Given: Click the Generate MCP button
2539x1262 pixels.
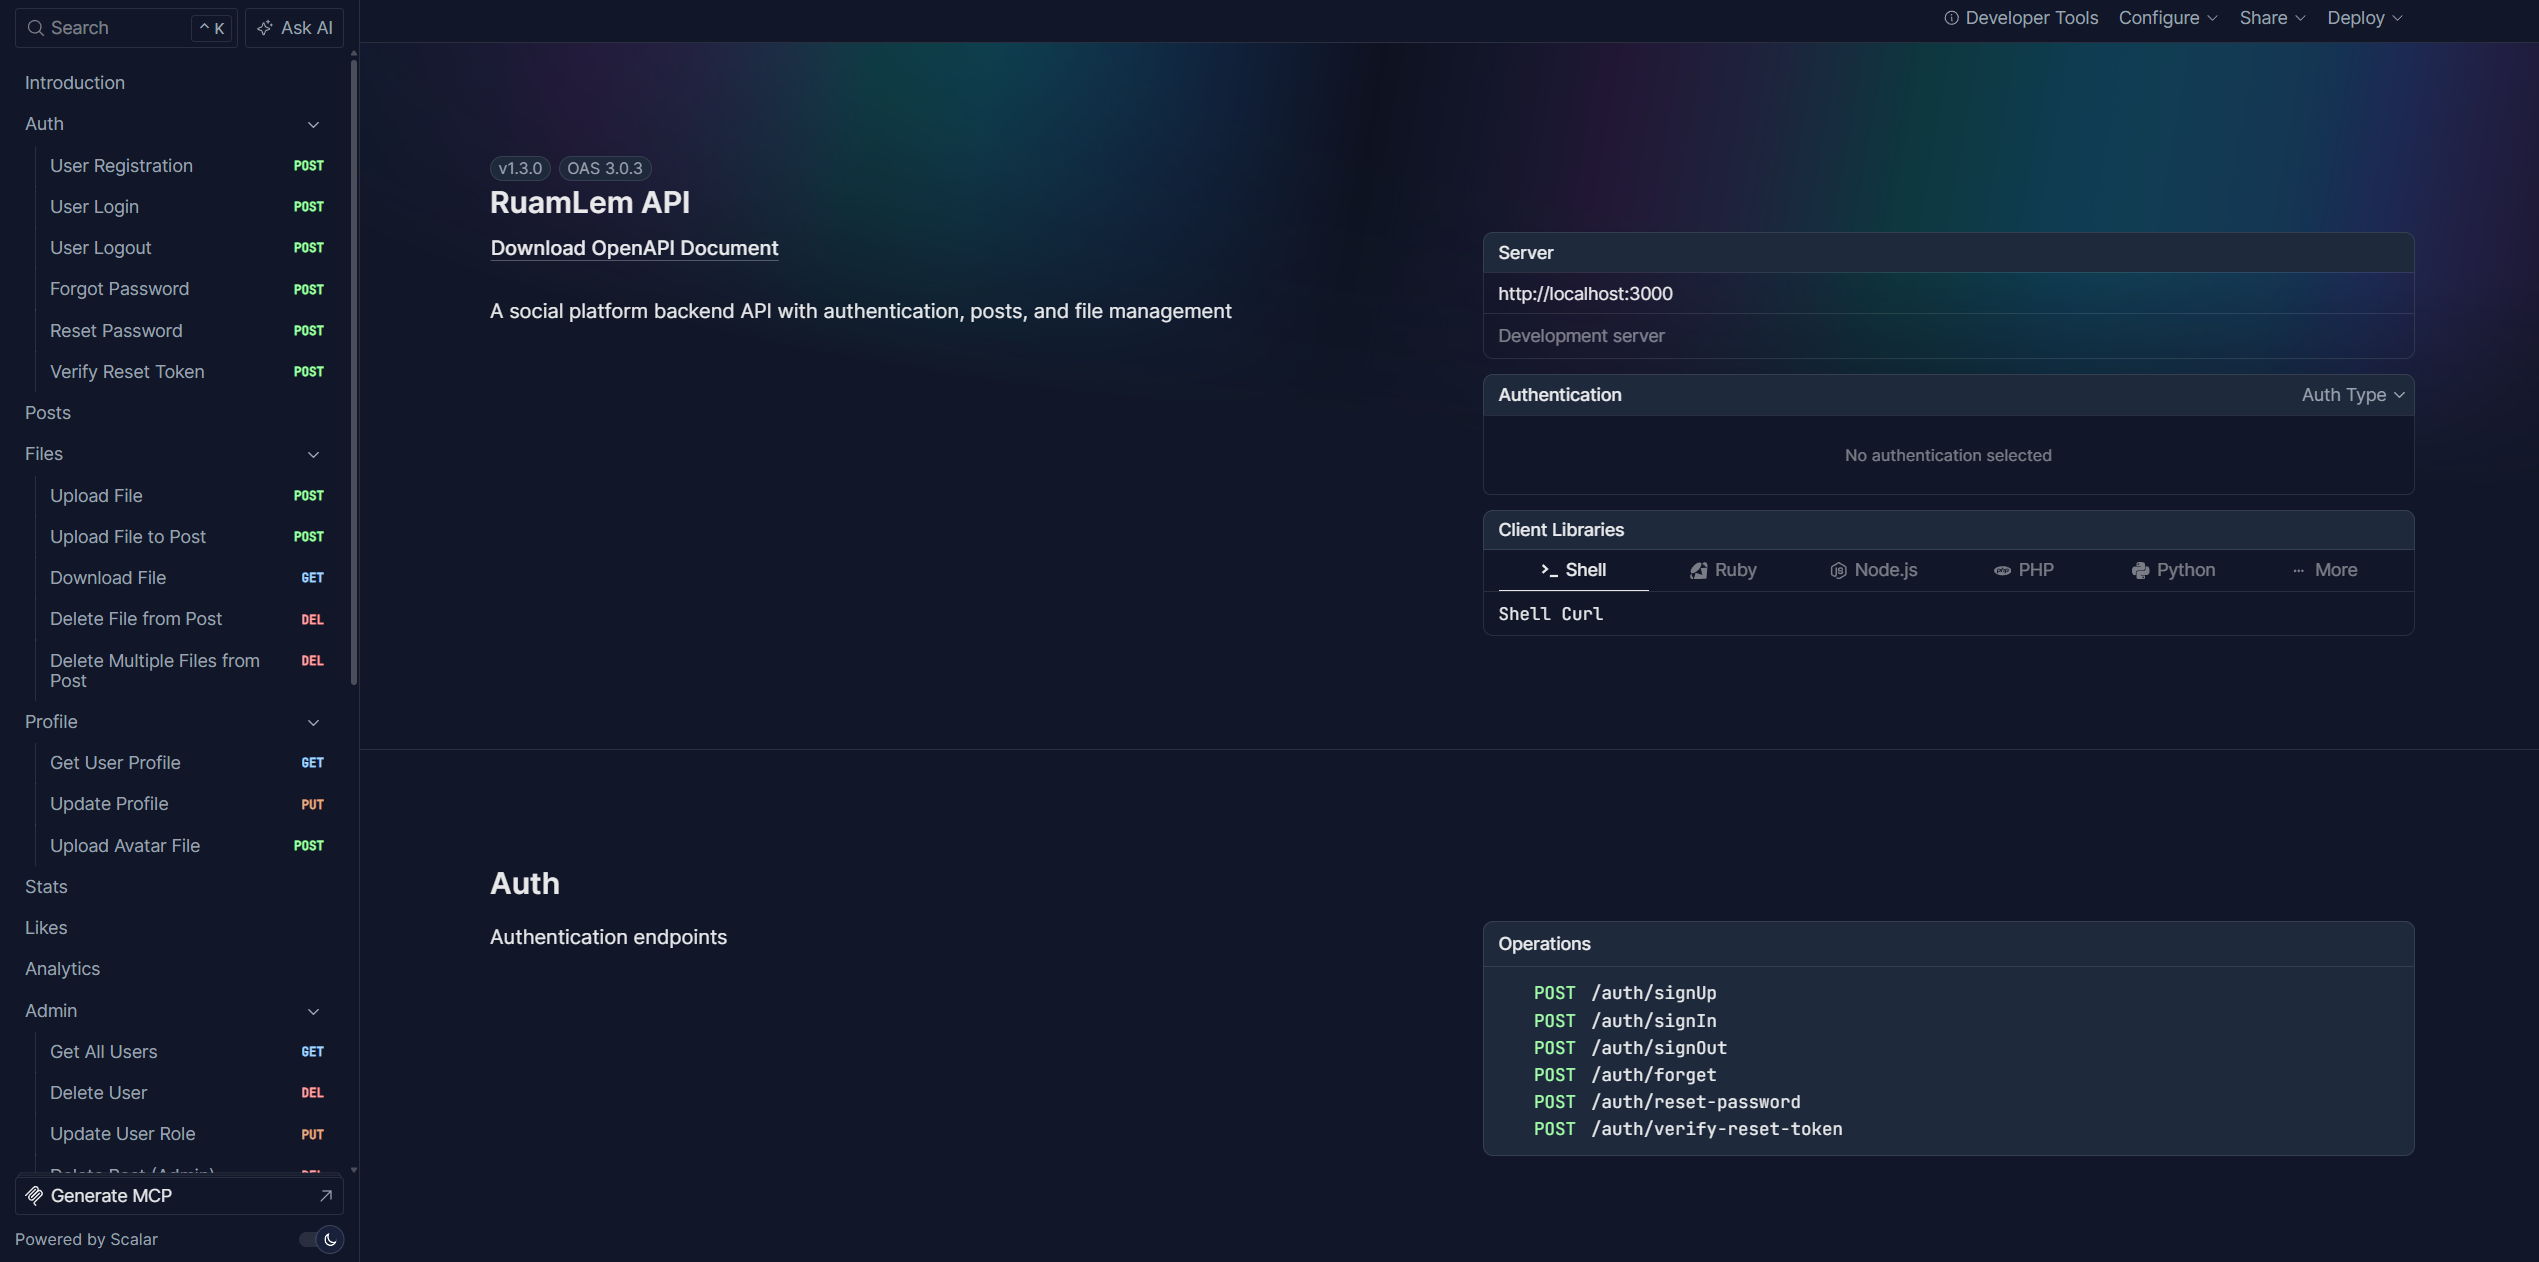Looking at the screenshot, I should pos(179,1196).
